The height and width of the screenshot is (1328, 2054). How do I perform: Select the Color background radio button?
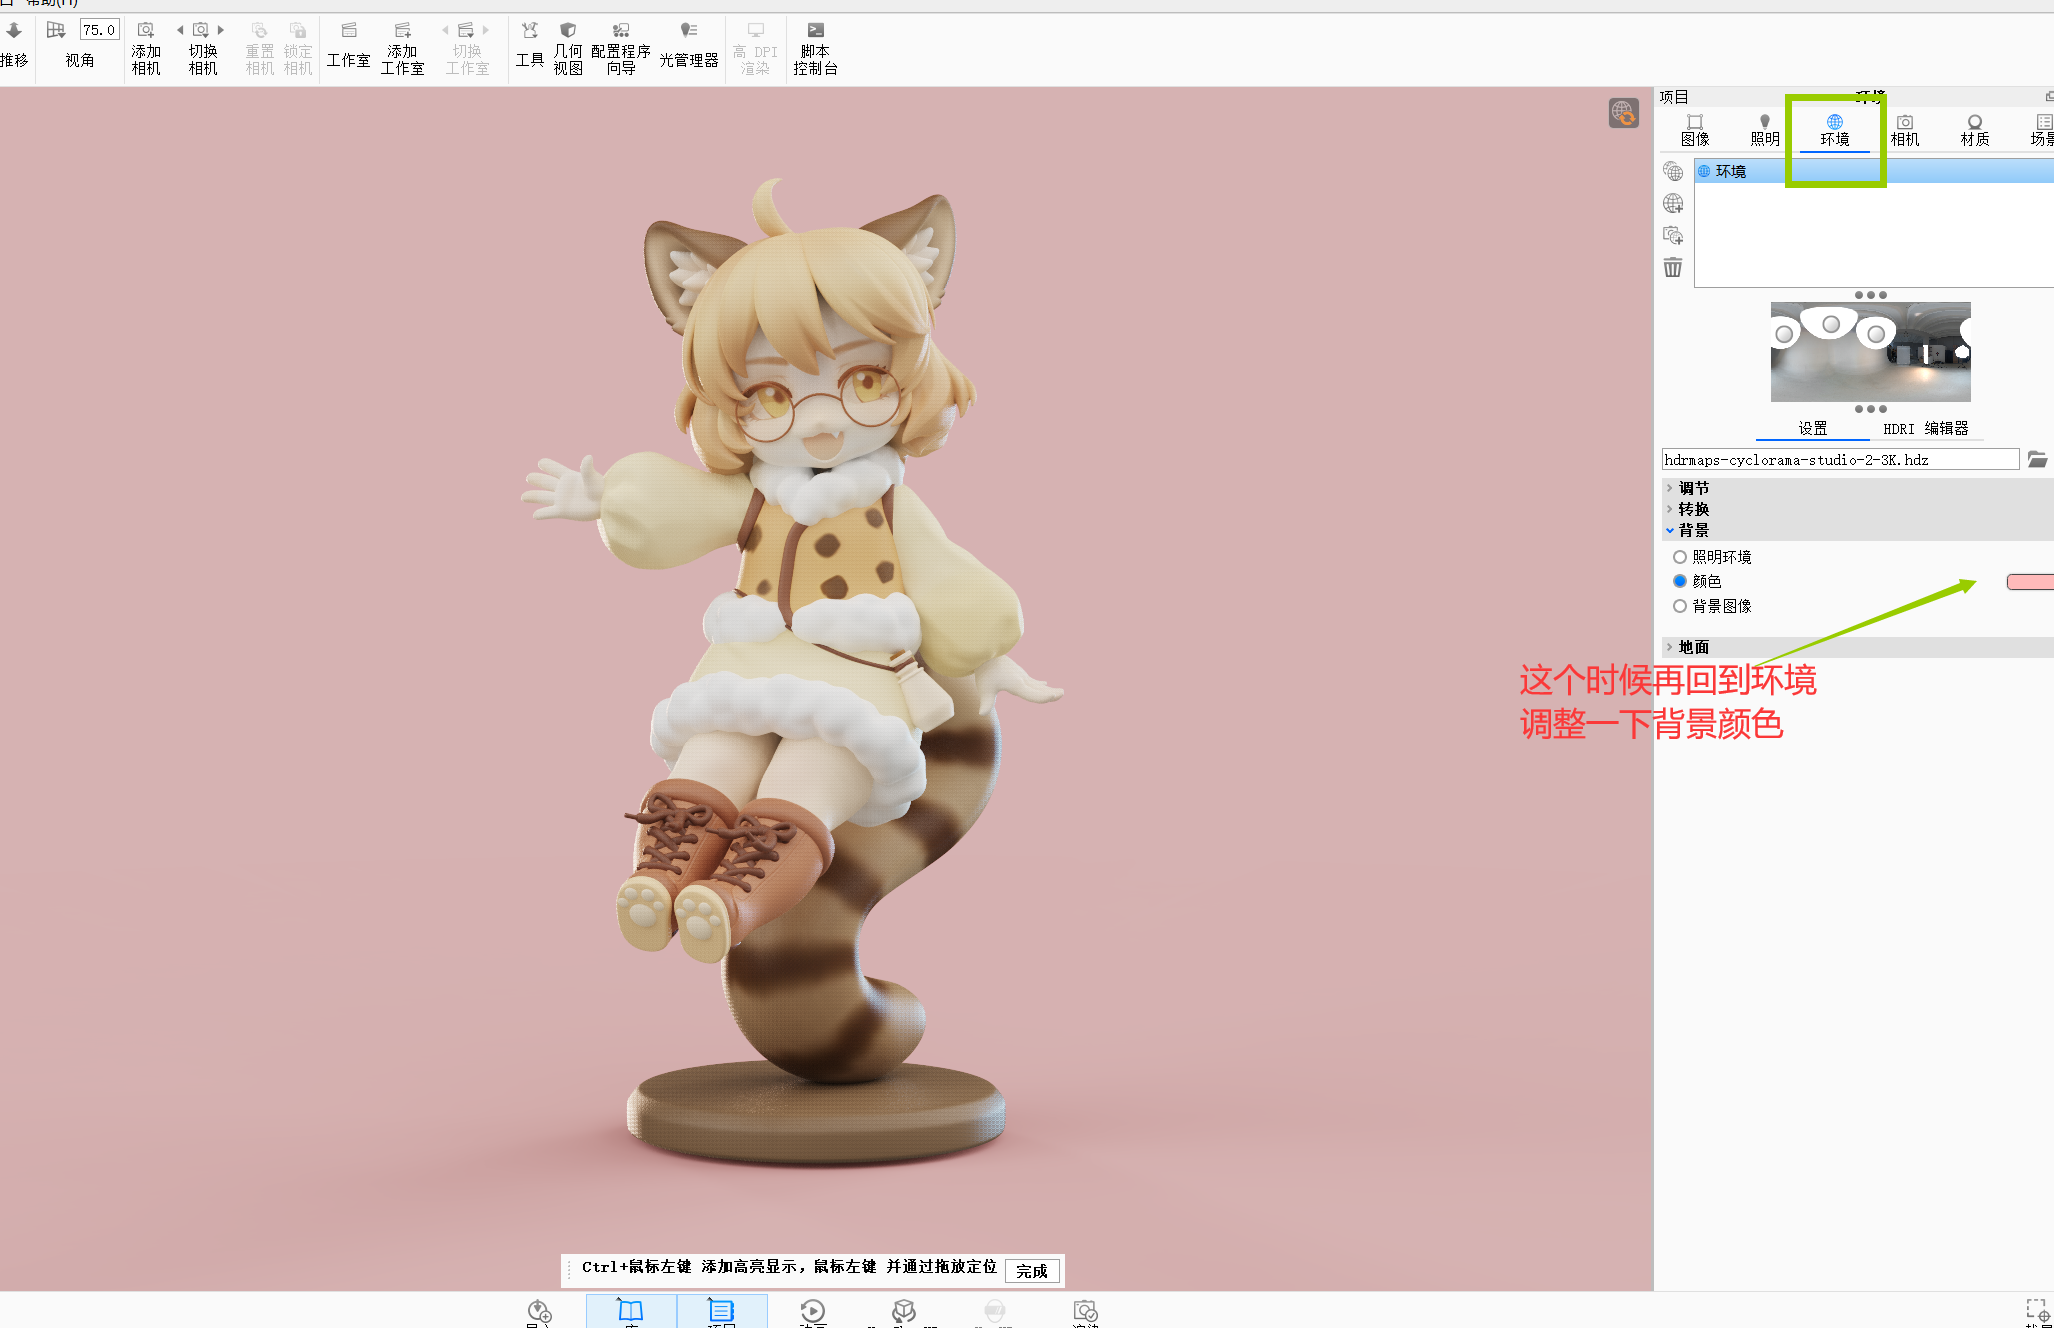[x=1680, y=581]
